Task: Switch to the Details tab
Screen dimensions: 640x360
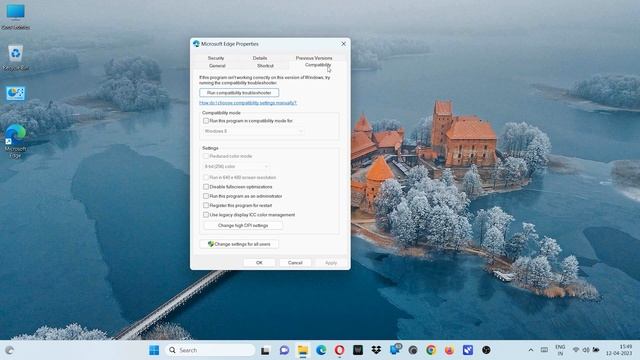Action: pos(260,58)
